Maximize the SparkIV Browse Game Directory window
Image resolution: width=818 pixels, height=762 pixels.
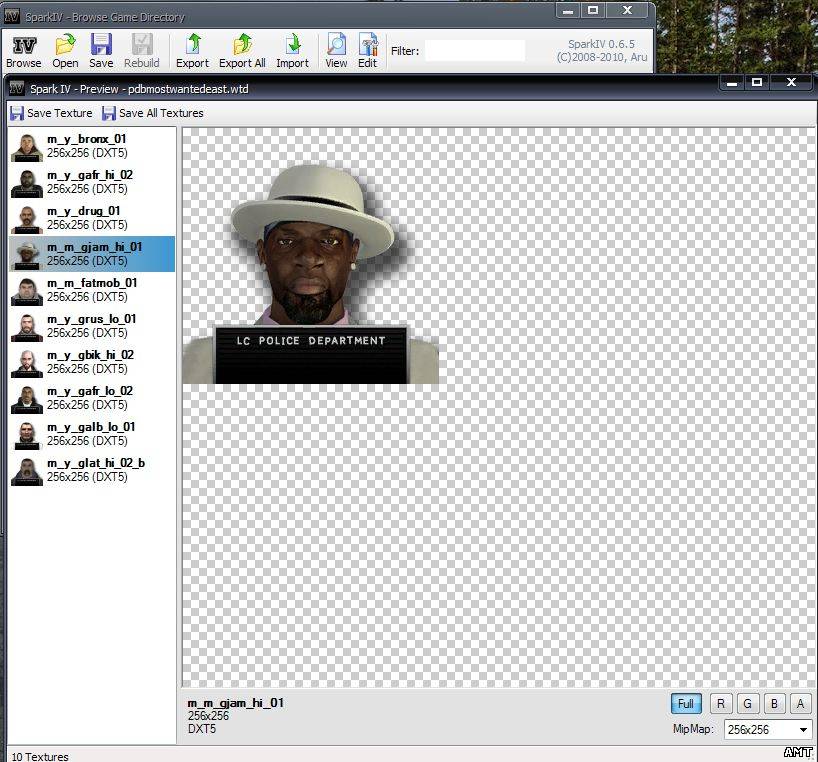click(593, 10)
